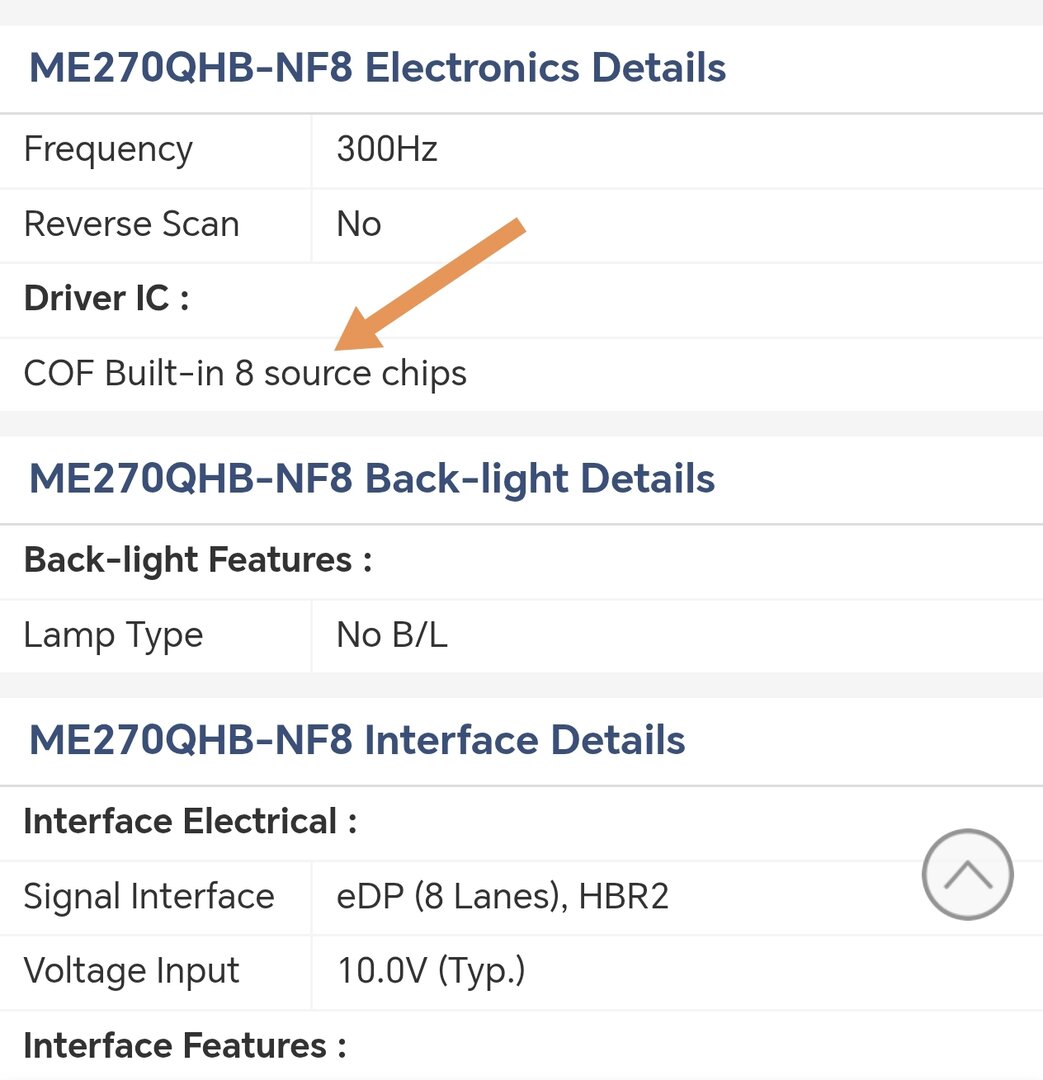Click the Reverse Scan label
The height and width of the screenshot is (1080, 1043).
click(131, 224)
